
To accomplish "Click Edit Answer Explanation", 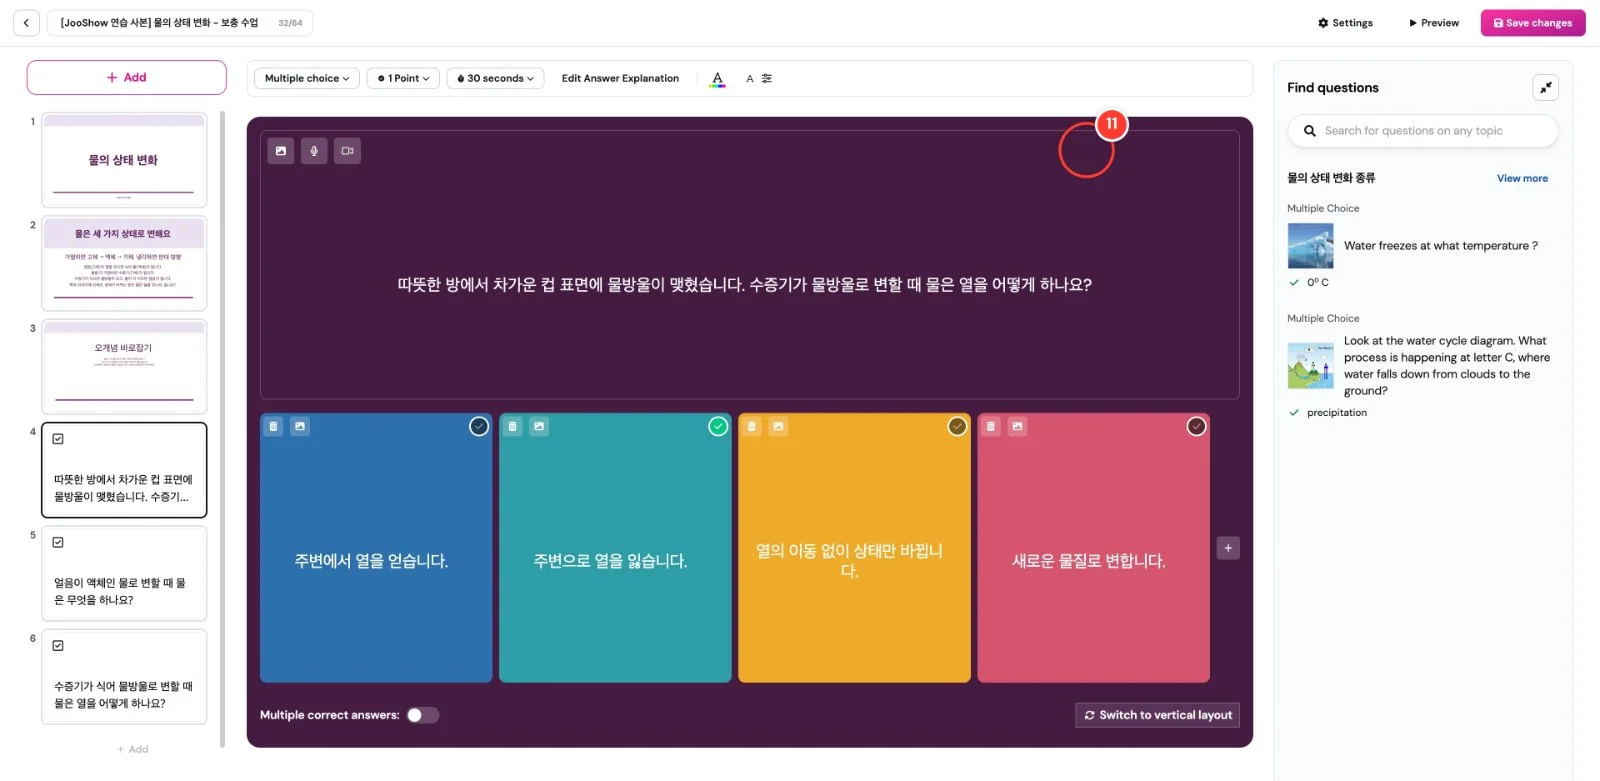I will pos(620,78).
